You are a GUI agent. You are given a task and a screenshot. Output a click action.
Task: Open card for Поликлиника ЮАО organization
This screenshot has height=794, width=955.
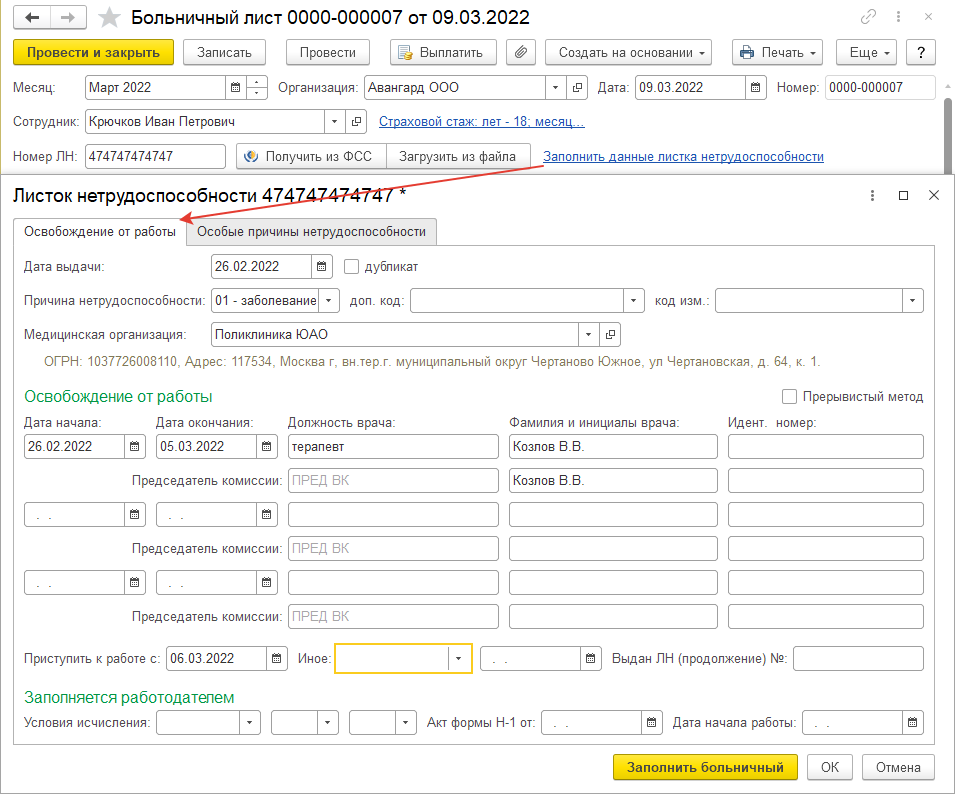click(x=610, y=335)
